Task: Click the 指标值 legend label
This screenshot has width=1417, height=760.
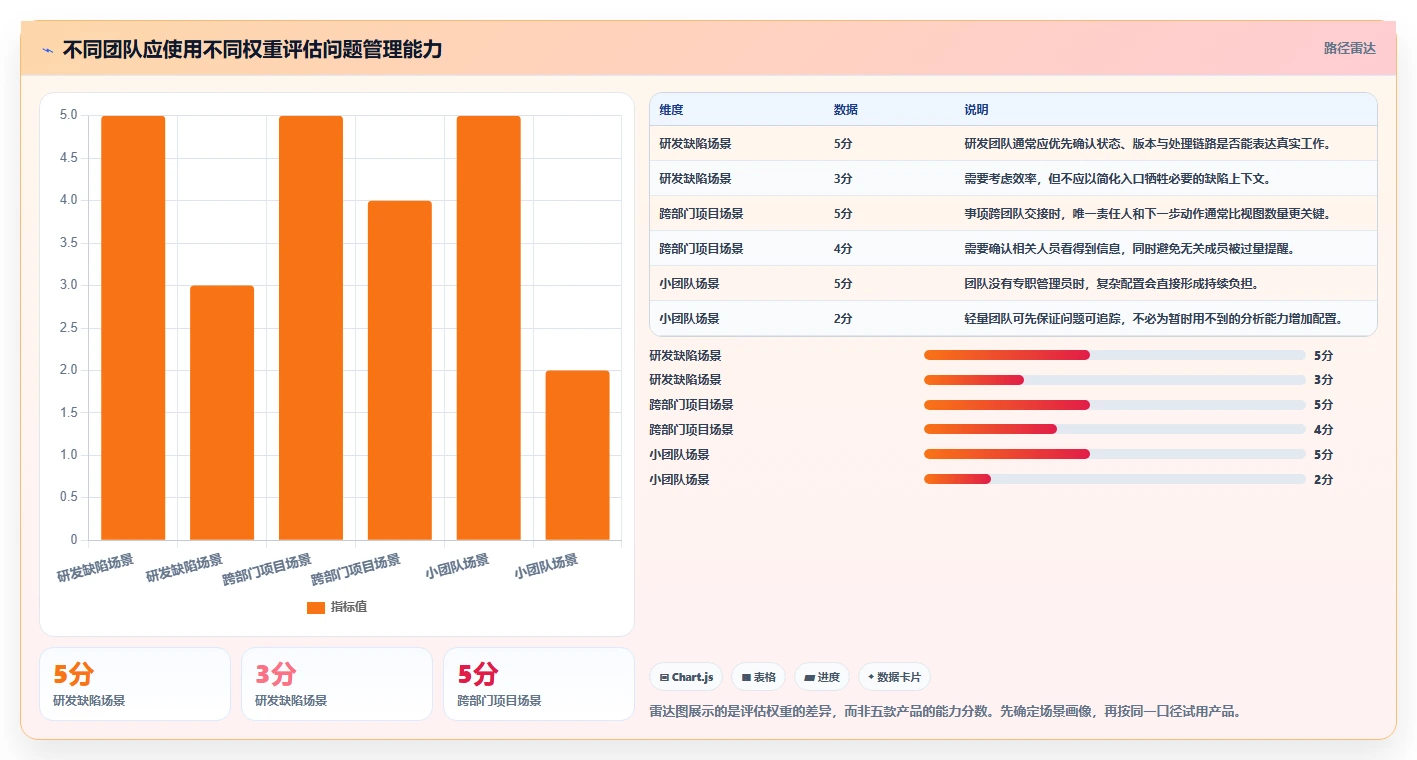Action: coord(349,607)
